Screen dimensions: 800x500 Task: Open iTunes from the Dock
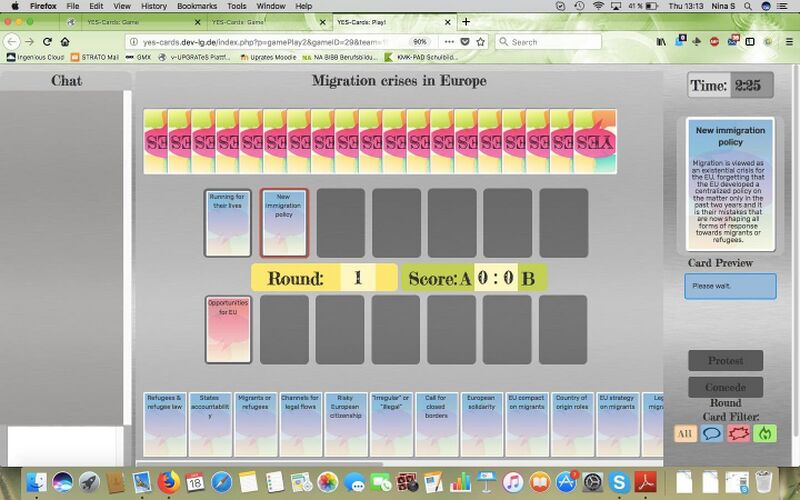(513, 482)
